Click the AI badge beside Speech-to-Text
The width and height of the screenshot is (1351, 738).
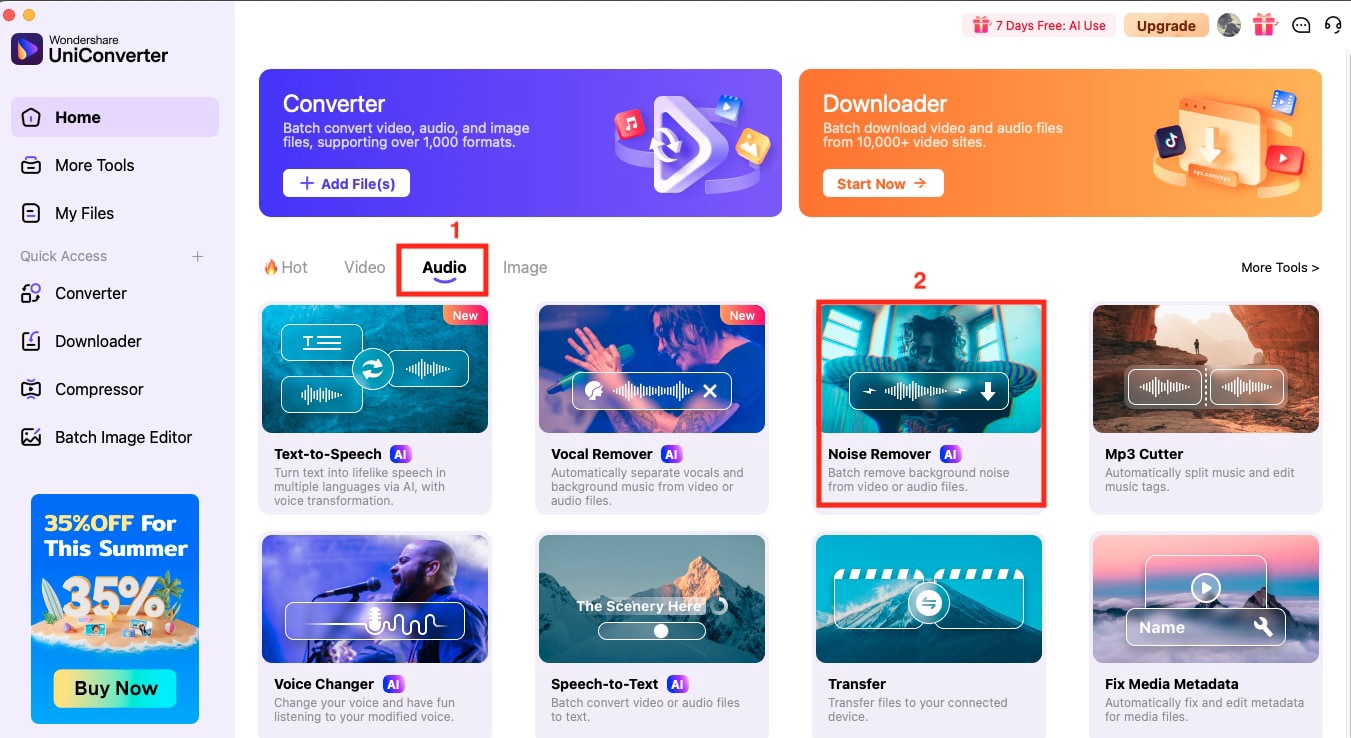click(677, 684)
